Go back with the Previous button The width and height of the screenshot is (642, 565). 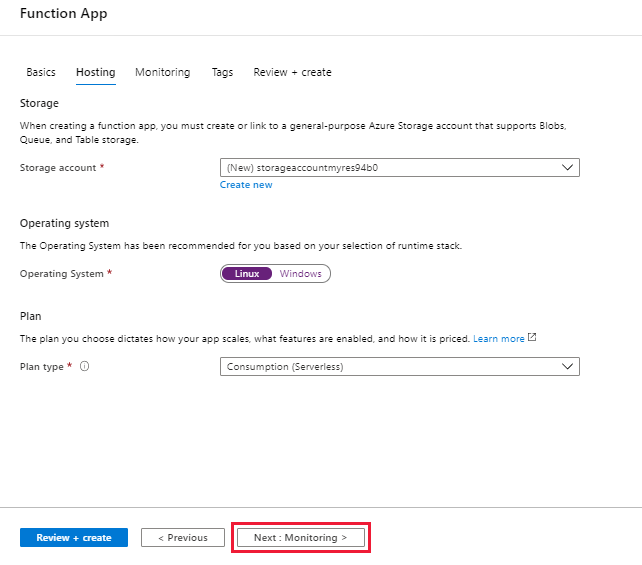[x=182, y=538]
